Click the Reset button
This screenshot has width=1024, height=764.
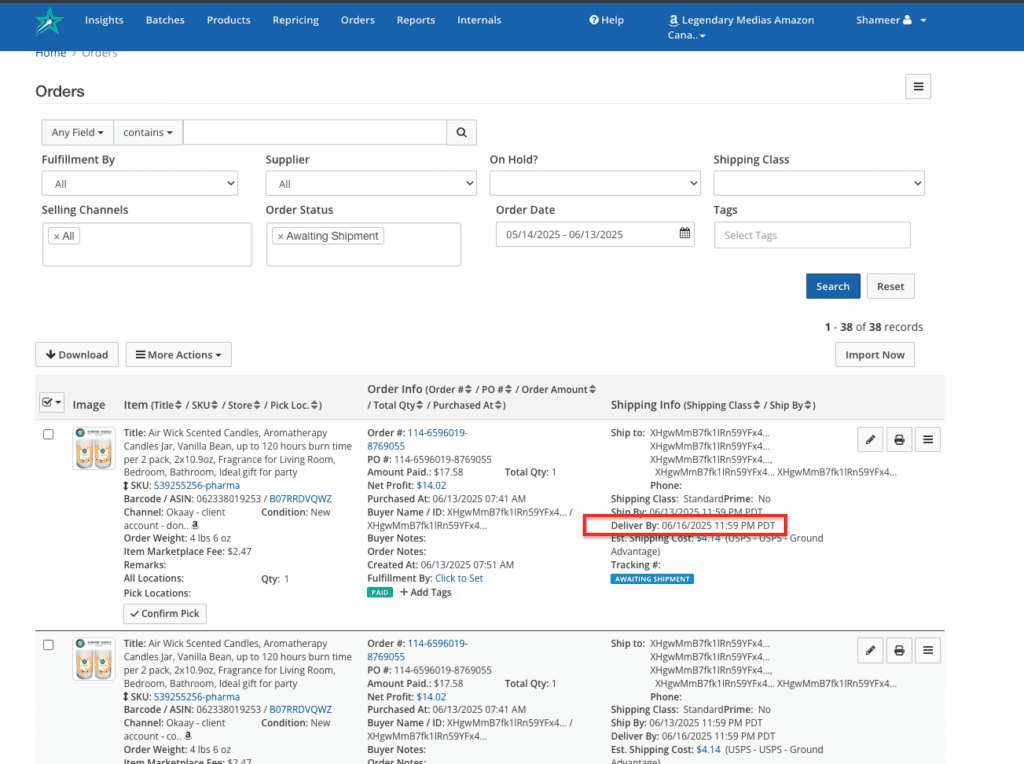(x=890, y=286)
